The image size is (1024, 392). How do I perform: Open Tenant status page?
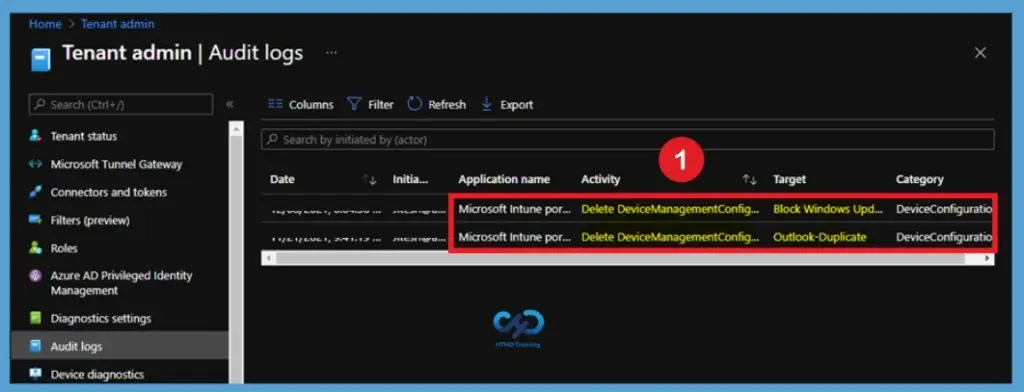pyautogui.click(x=84, y=137)
